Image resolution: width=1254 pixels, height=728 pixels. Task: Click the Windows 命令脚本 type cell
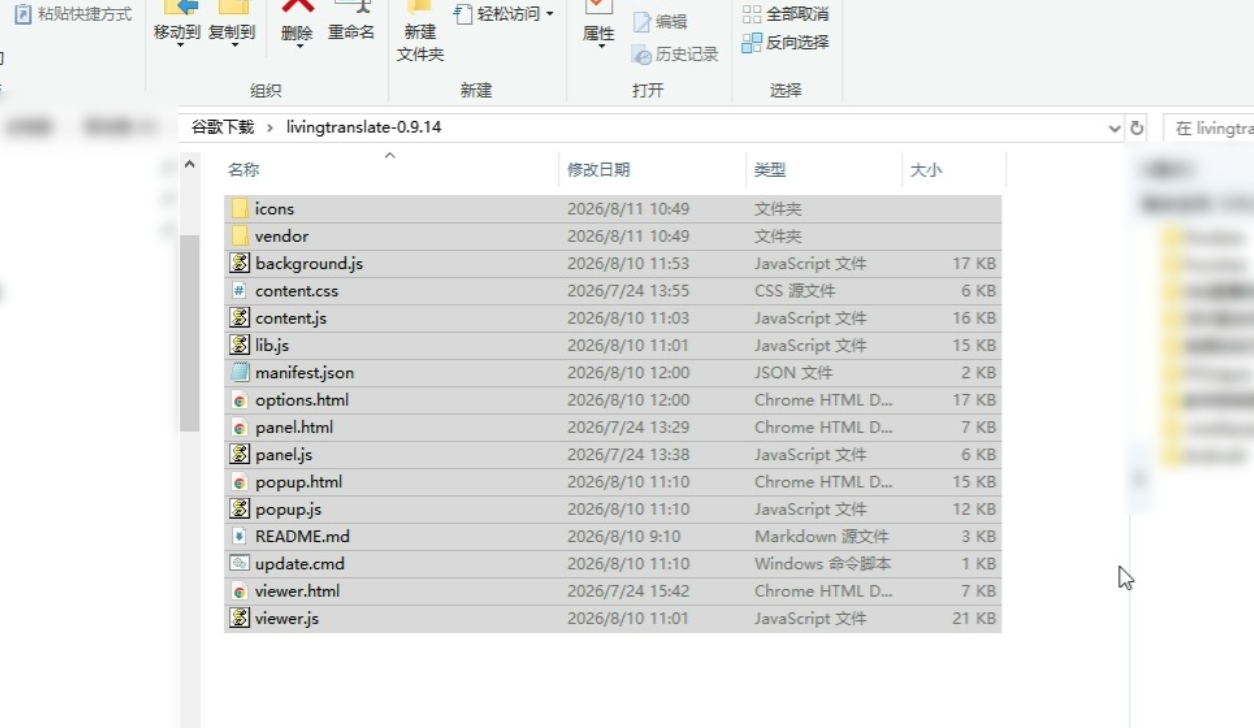coord(822,563)
